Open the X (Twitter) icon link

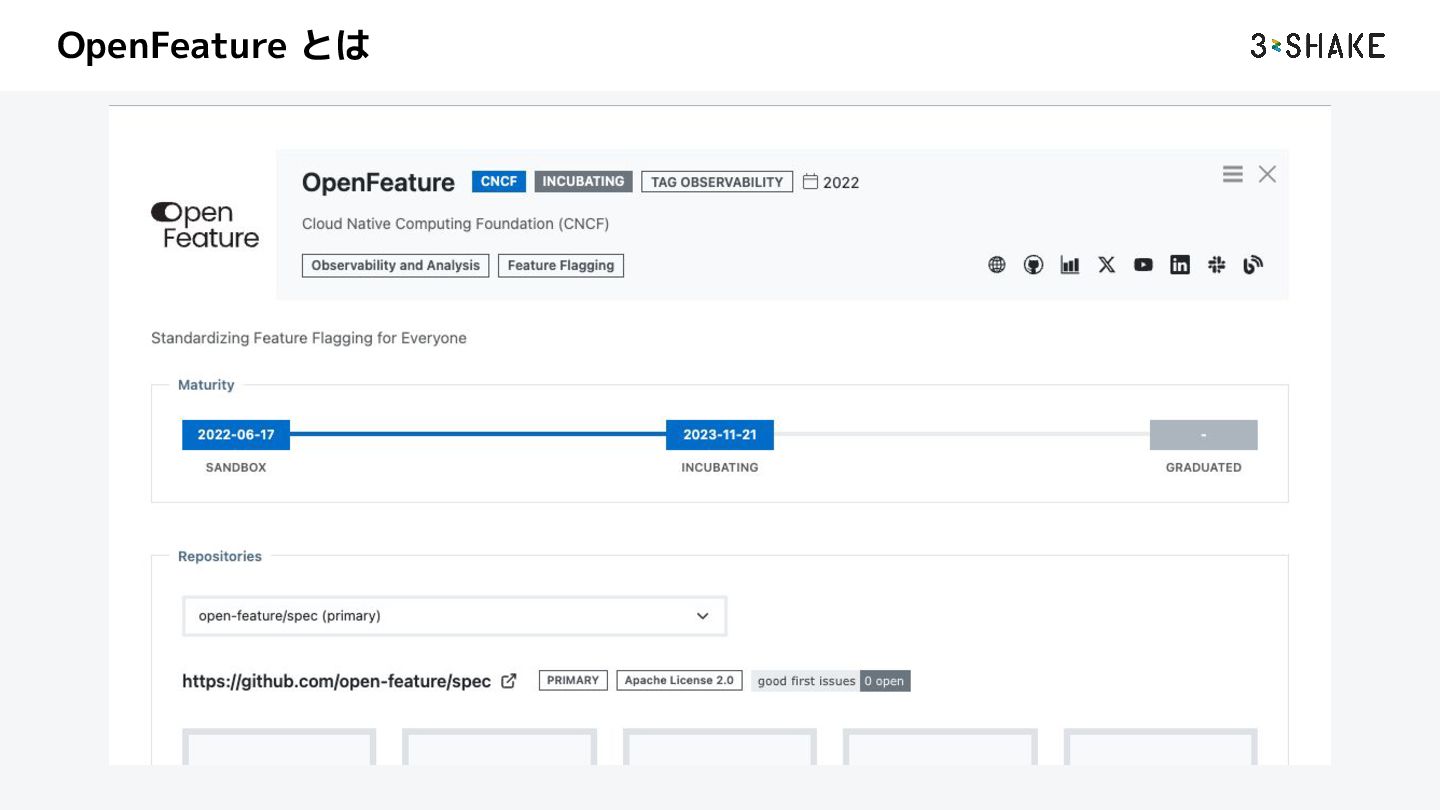pos(1106,265)
